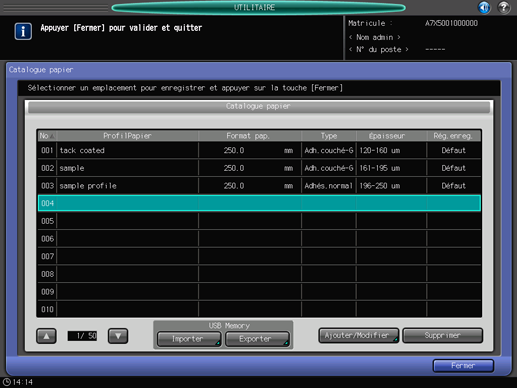Select empty slot 009
This screenshot has height=388, width=517.
coord(259,292)
